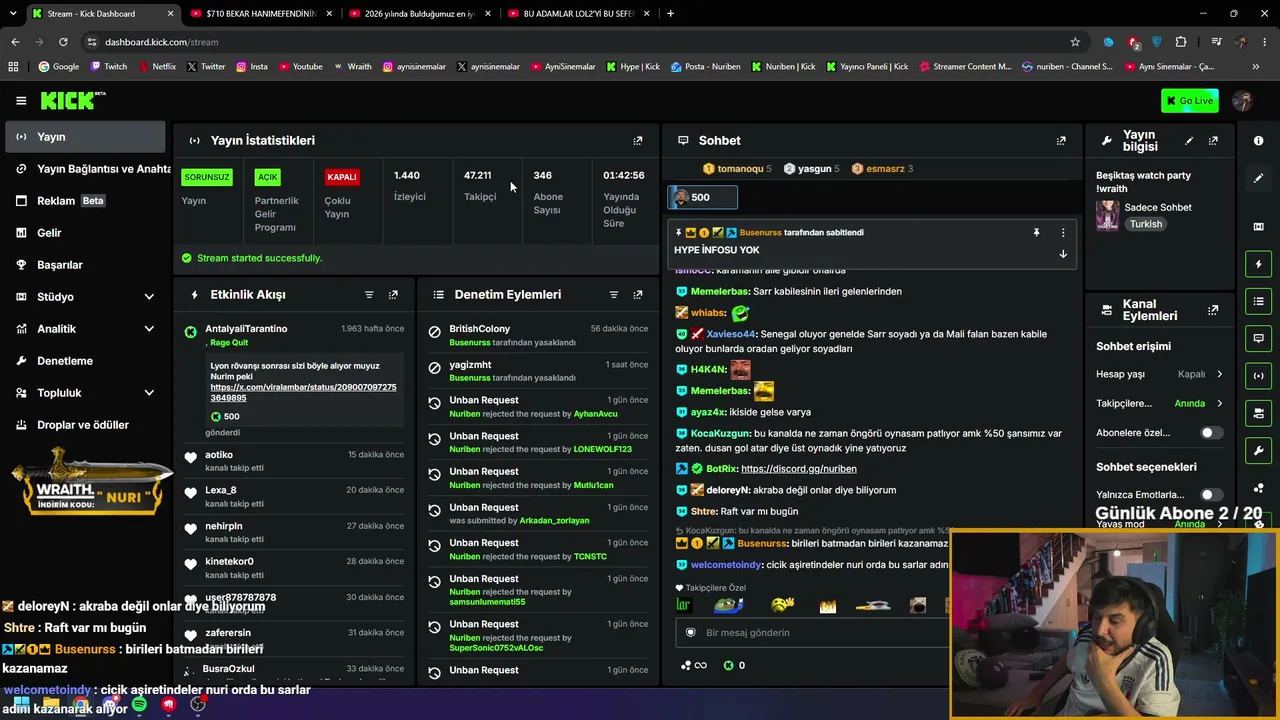The image size is (1280, 720).
Task: Pop out the Yayın bilgisi panel
Action: pyautogui.click(x=1213, y=141)
